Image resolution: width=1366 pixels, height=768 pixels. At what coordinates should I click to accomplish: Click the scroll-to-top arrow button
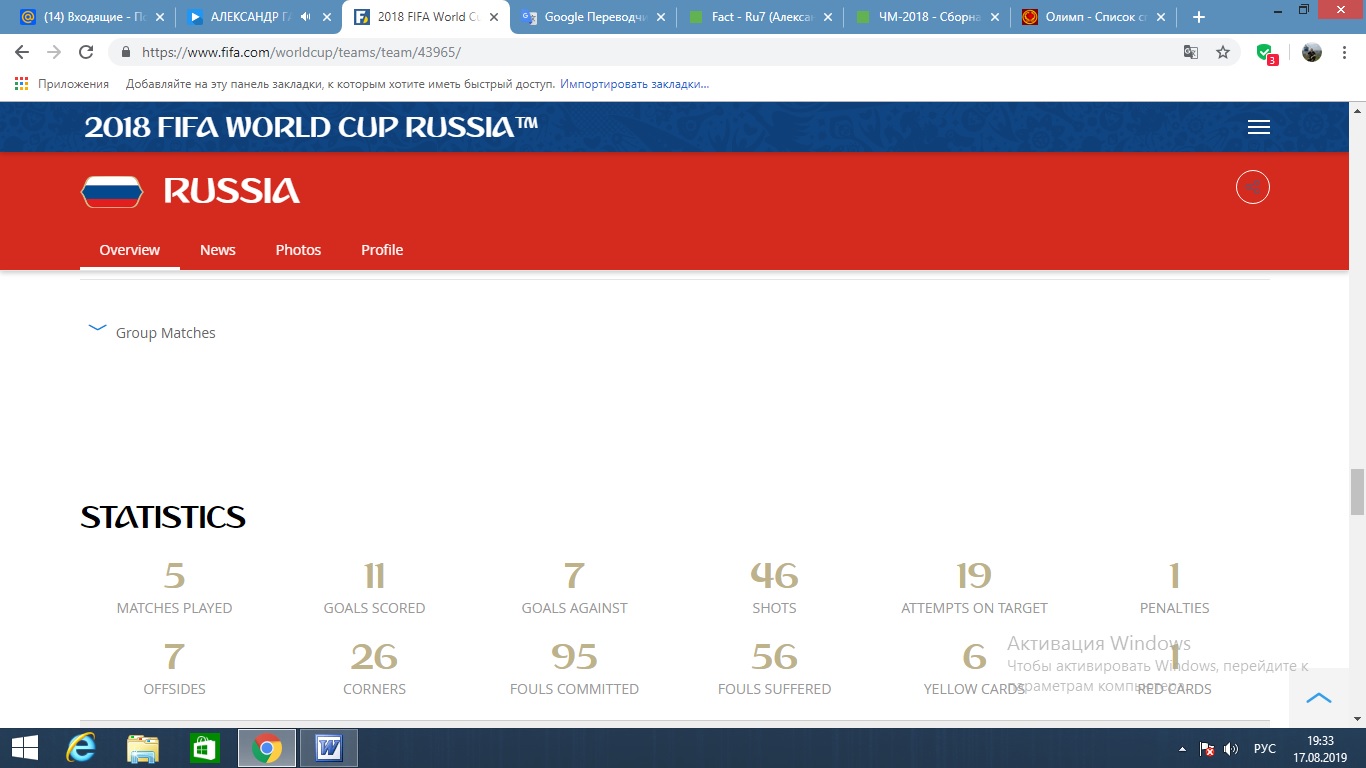(1319, 698)
